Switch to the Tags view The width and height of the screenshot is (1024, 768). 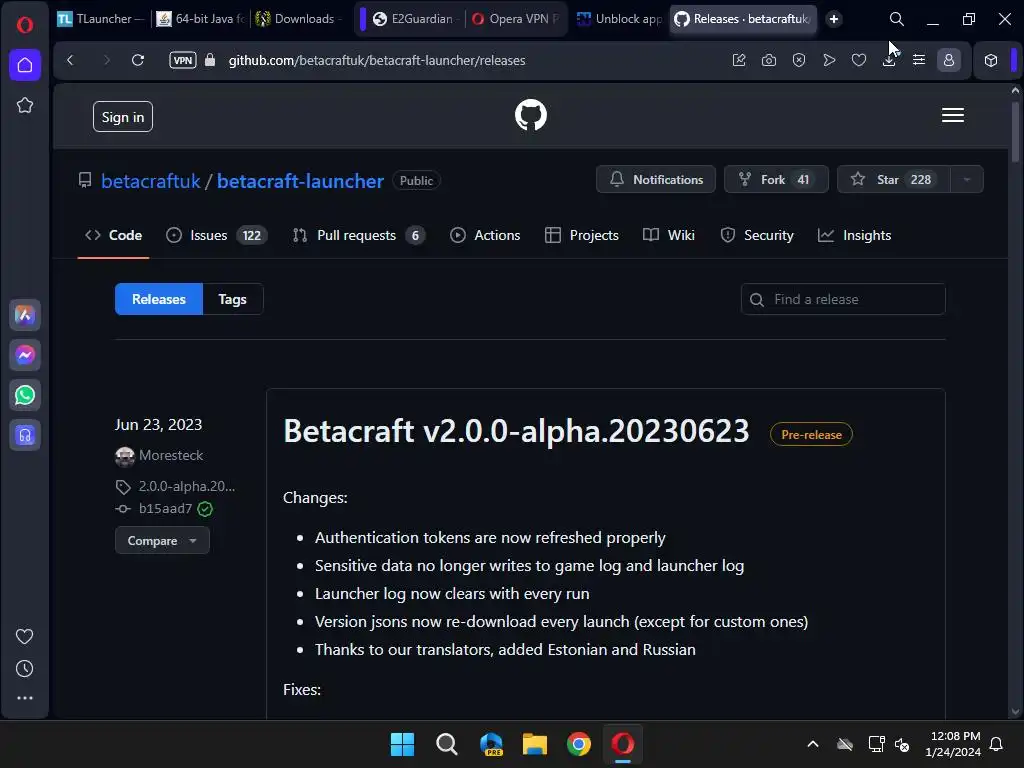pos(232,299)
